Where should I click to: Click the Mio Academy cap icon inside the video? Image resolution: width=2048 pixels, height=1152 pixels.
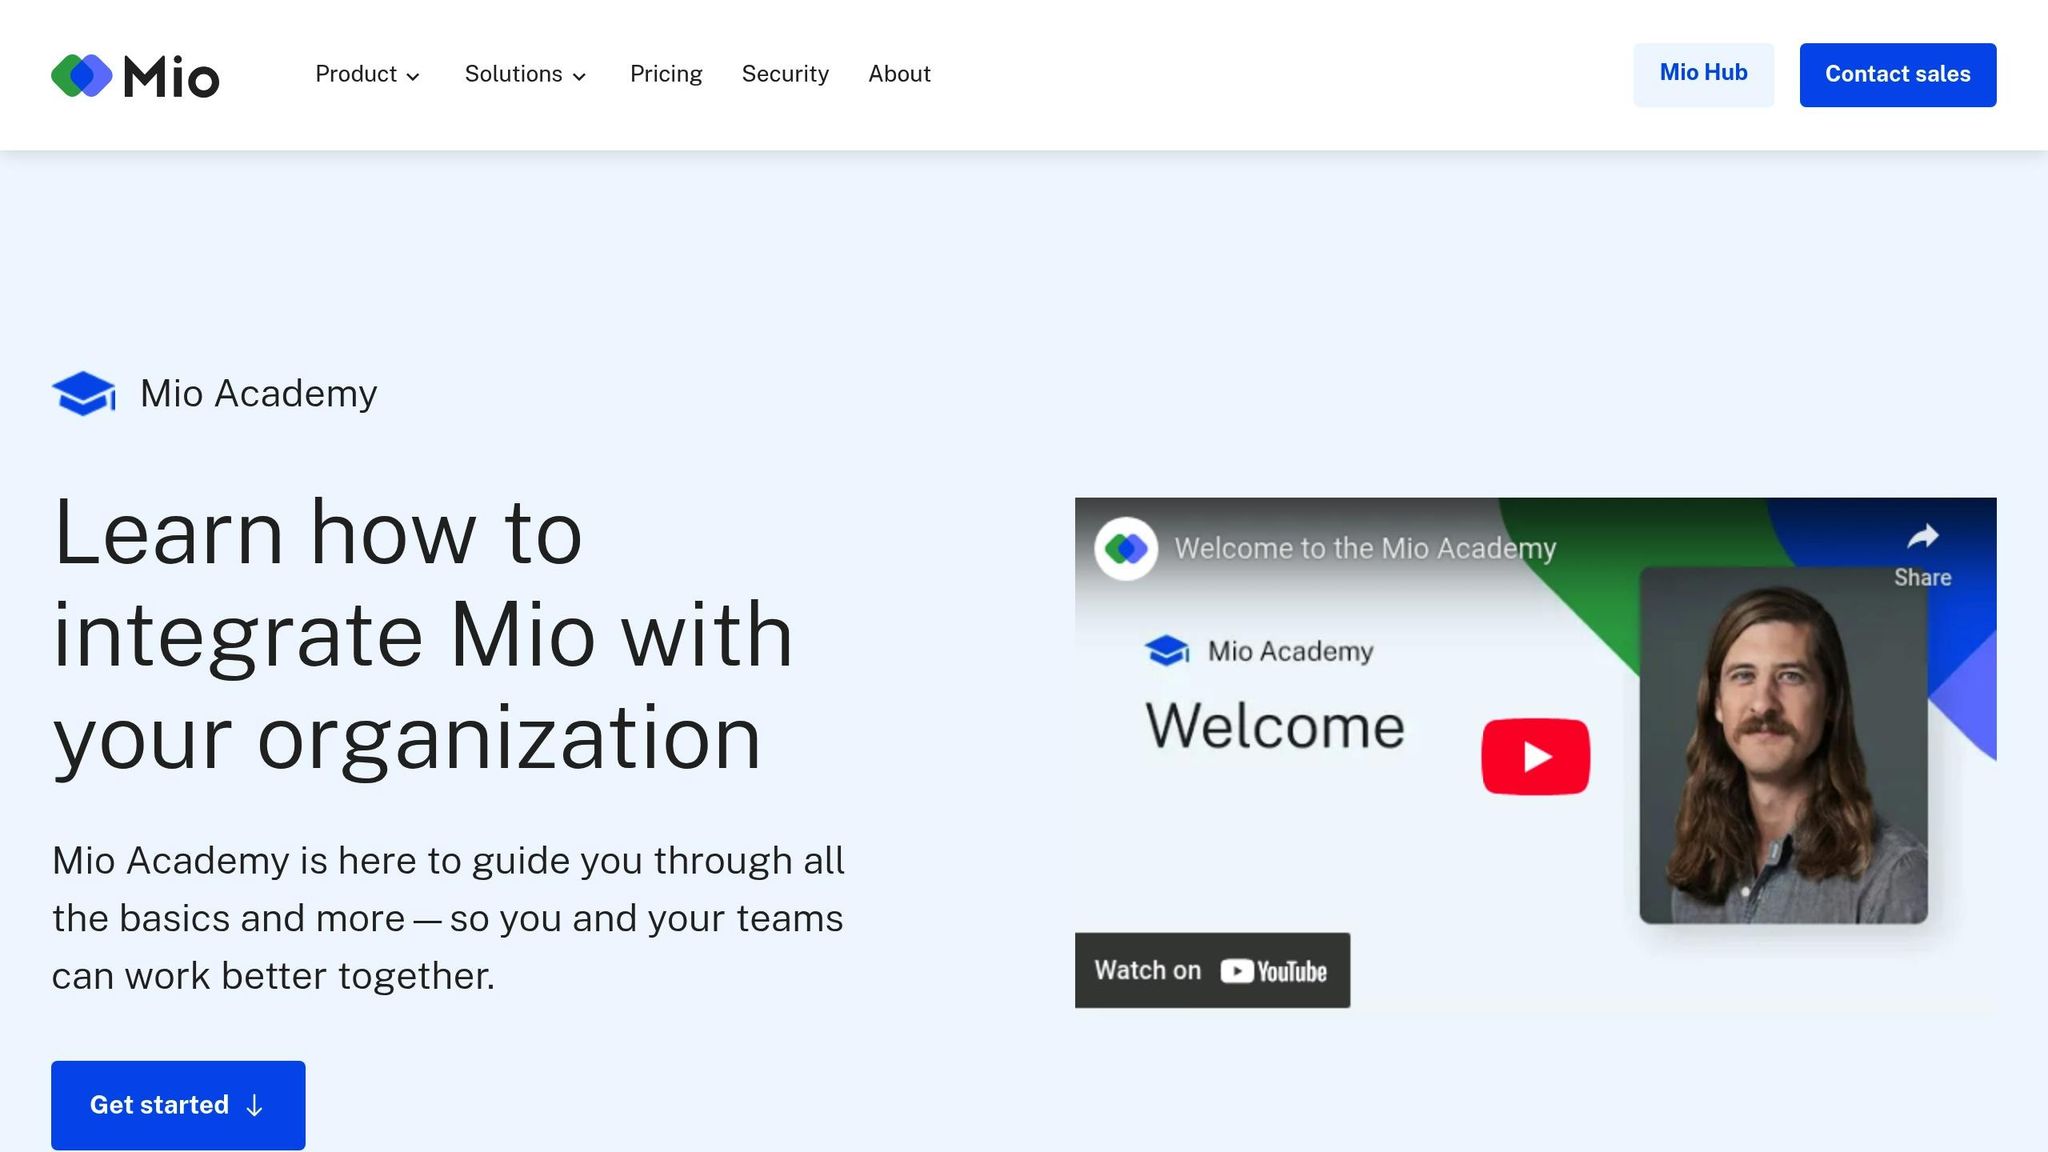click(x=1167, y=651)
